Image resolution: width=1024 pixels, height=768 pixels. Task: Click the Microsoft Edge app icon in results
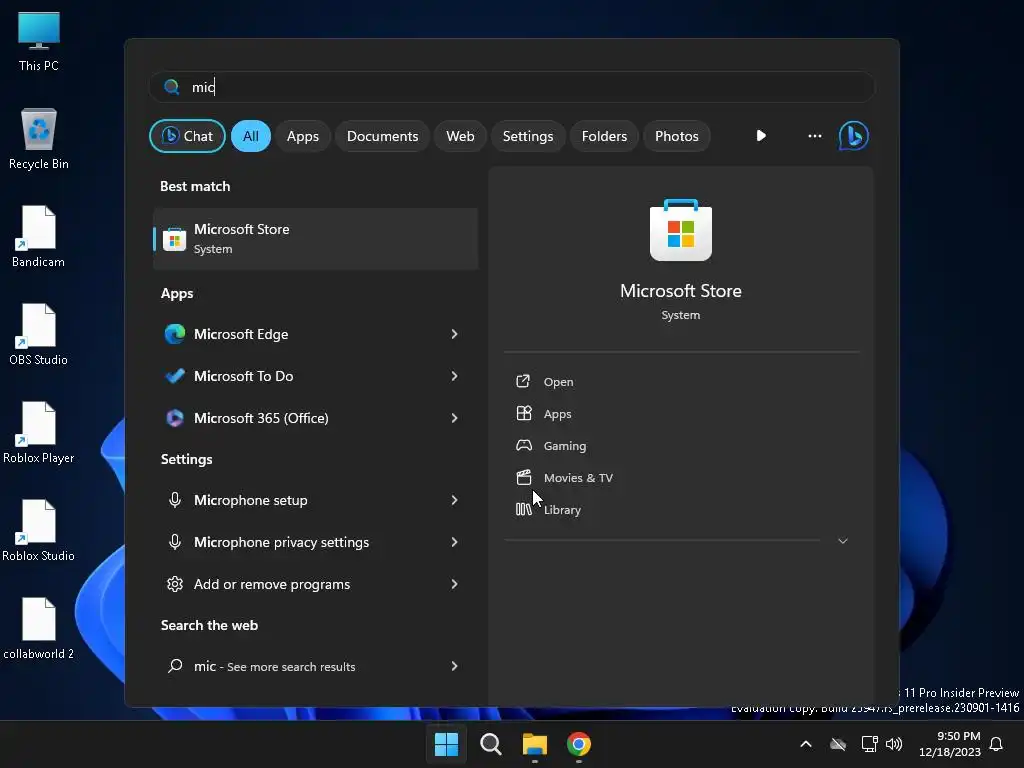[174, 334]
